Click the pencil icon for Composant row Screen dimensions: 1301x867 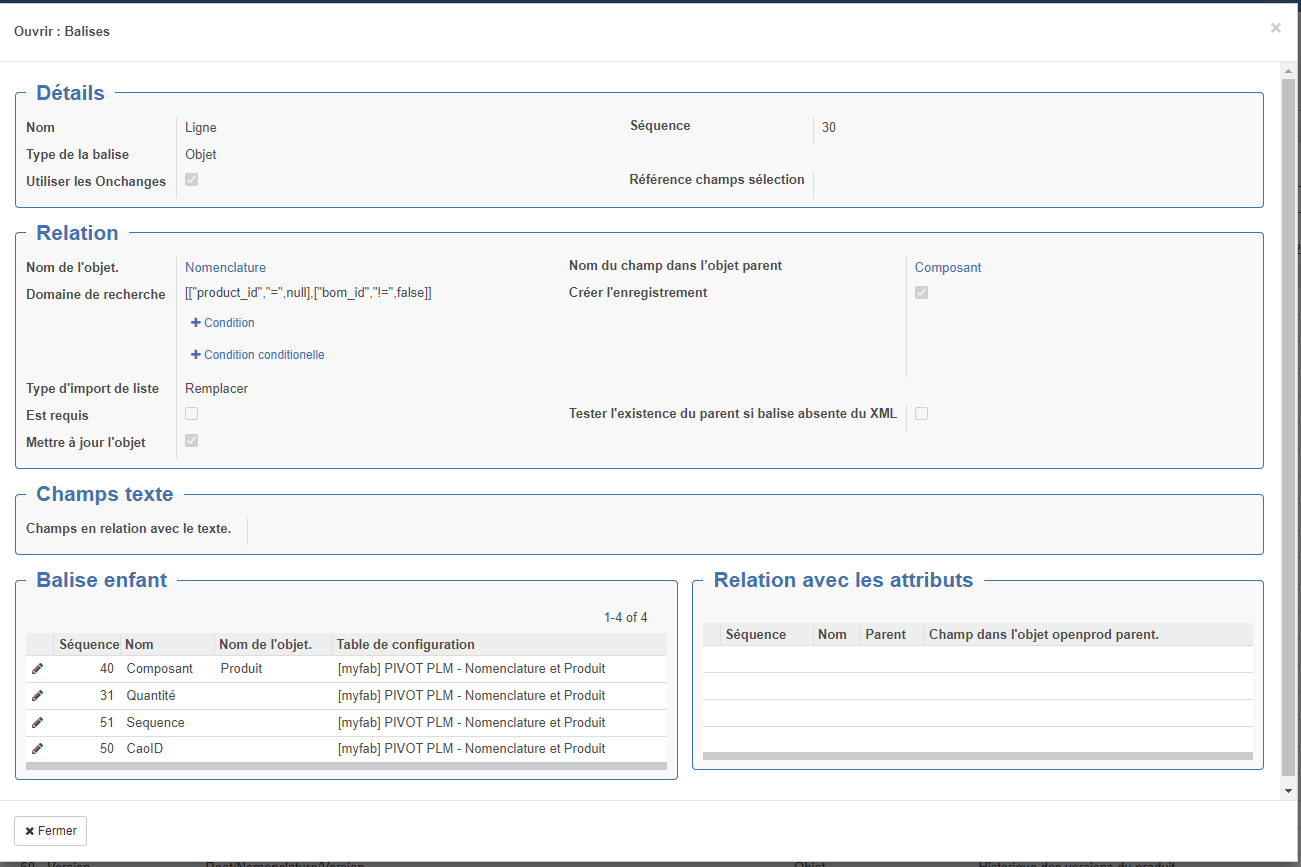coord(37,668)
